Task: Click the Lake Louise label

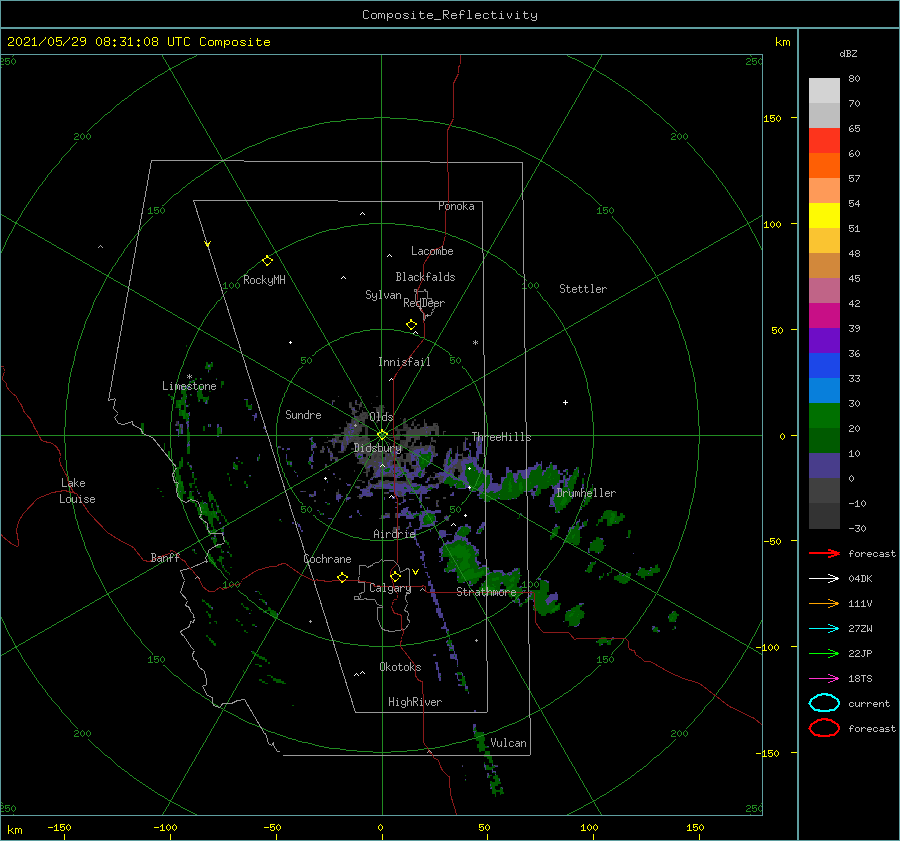Action: tap(77, 491)
